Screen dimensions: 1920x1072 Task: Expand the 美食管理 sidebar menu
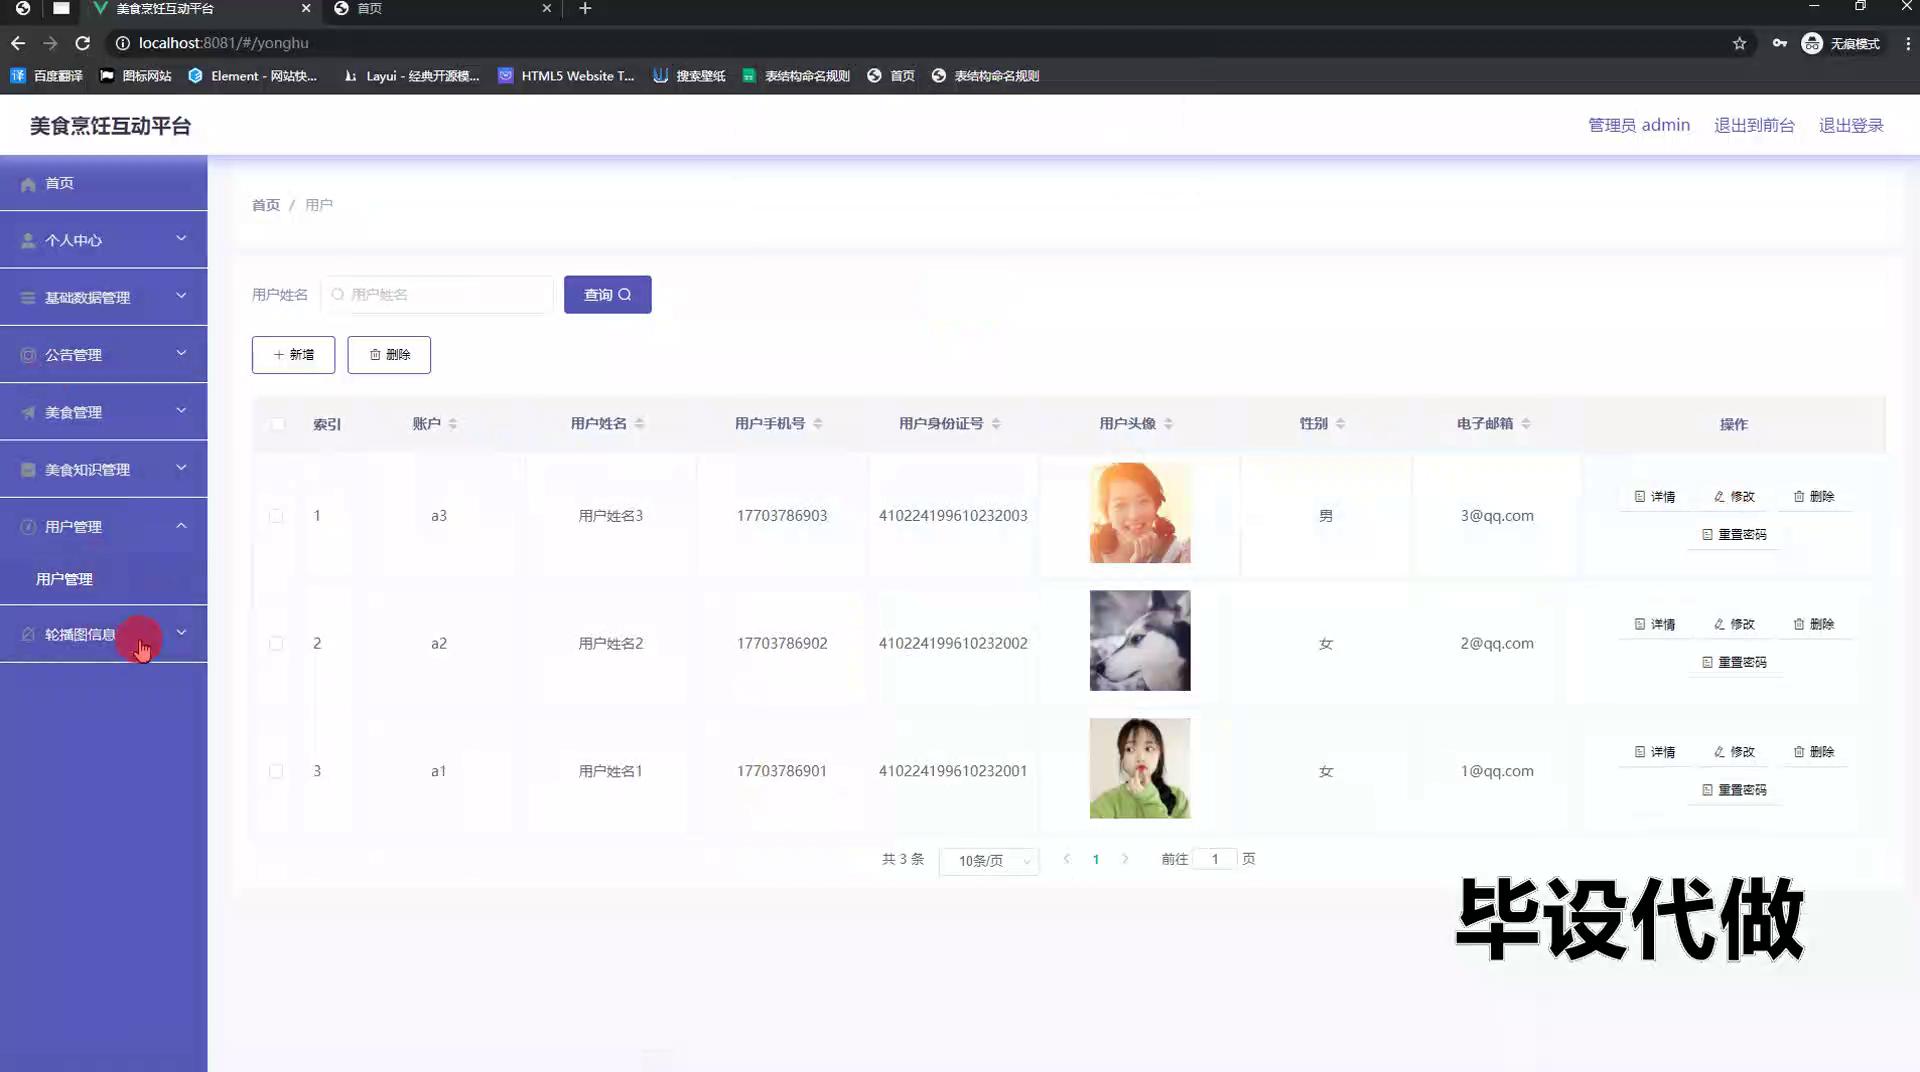pos(103,412)
